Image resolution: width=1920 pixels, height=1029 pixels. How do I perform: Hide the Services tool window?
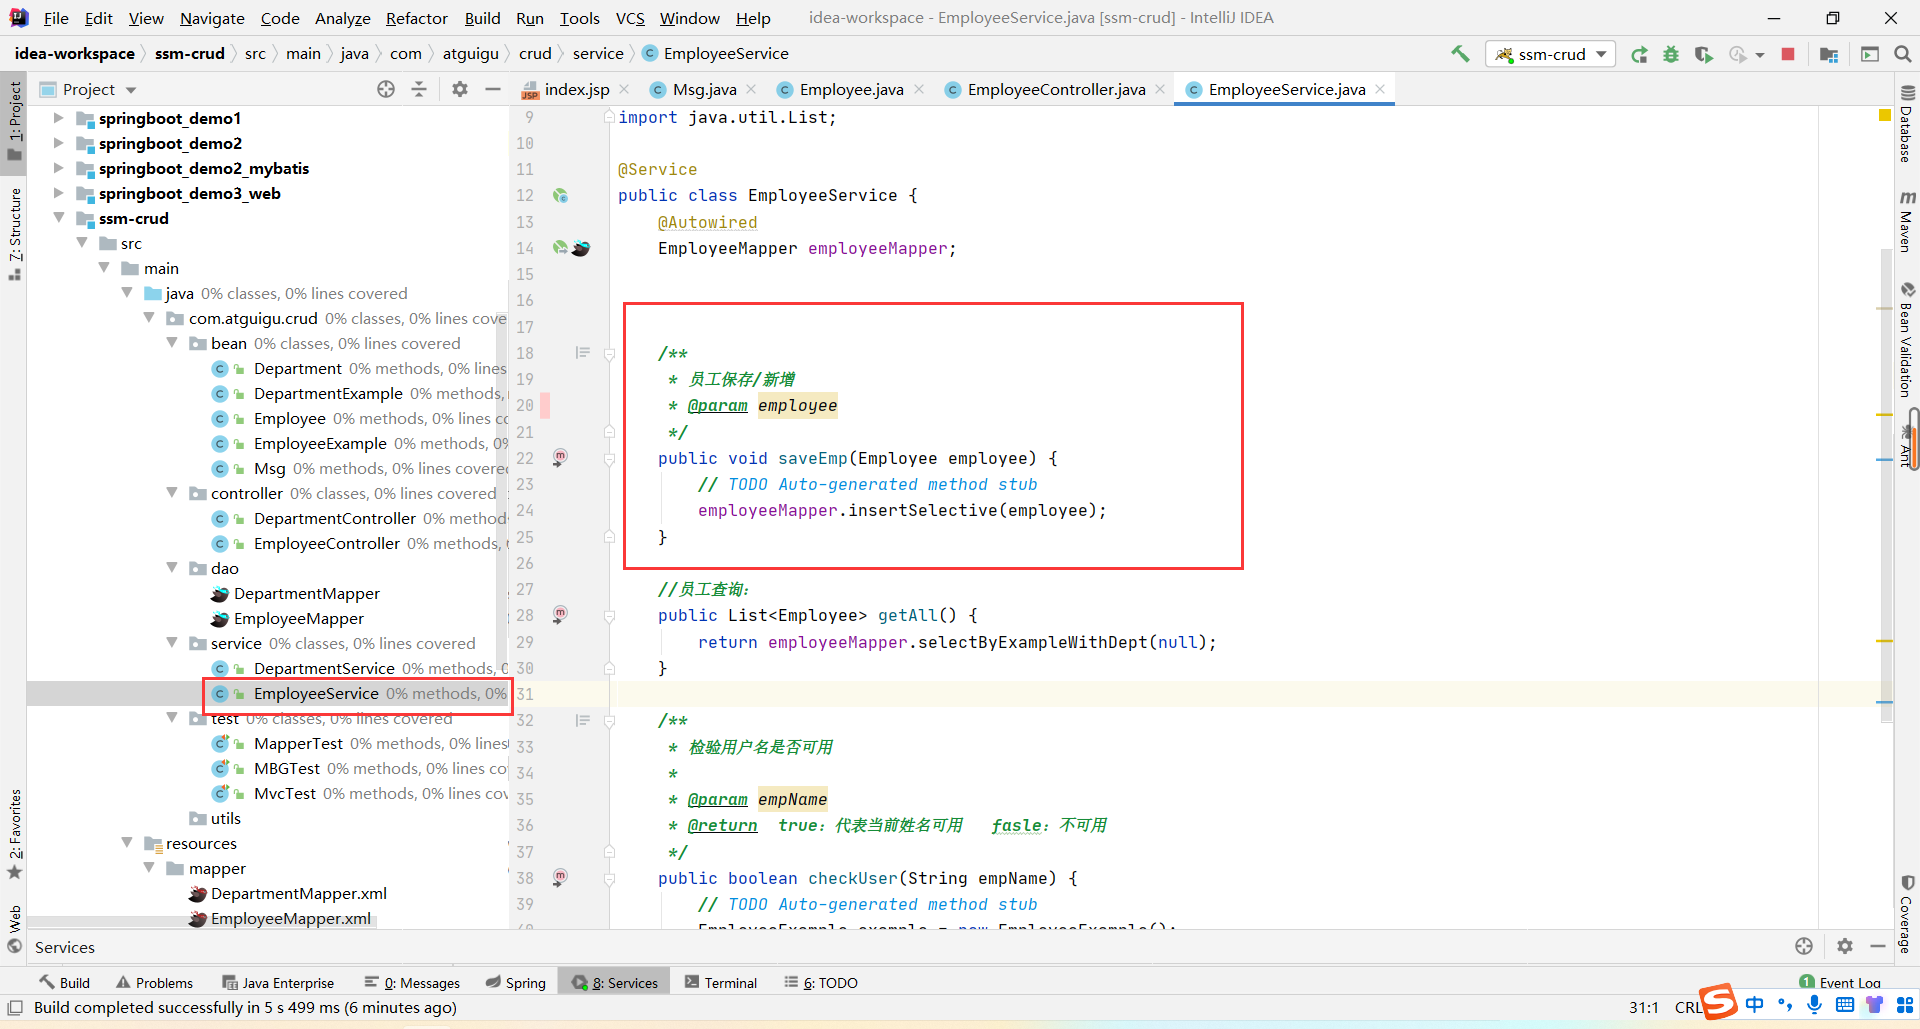coord(1878,946)
